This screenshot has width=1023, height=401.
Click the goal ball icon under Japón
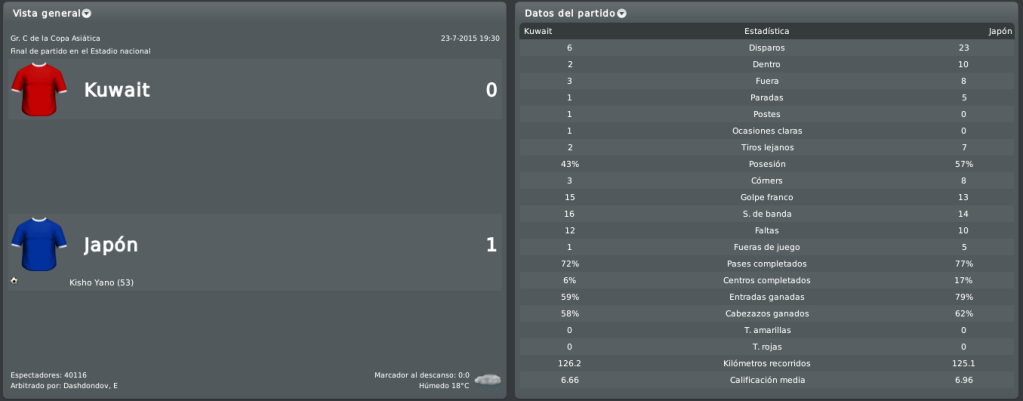(x=14, y=281)
